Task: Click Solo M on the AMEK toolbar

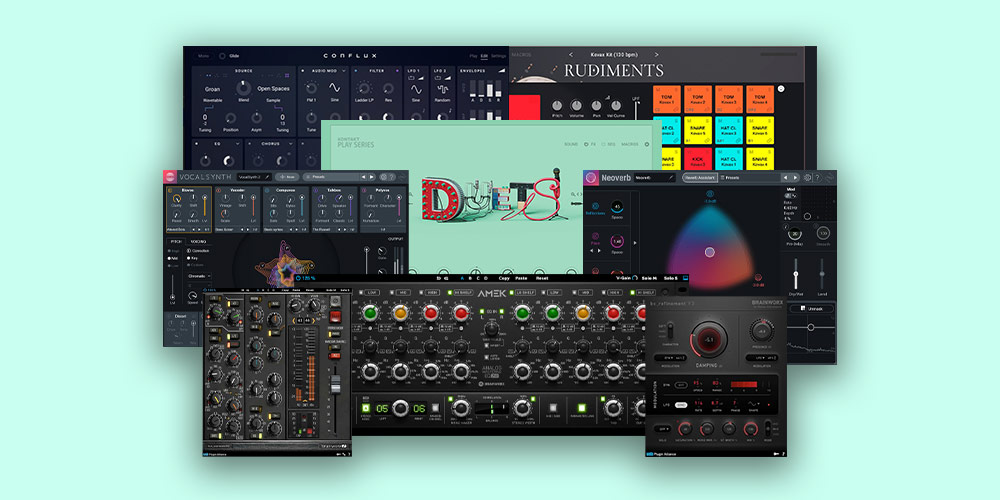Action: pos(649,278)
